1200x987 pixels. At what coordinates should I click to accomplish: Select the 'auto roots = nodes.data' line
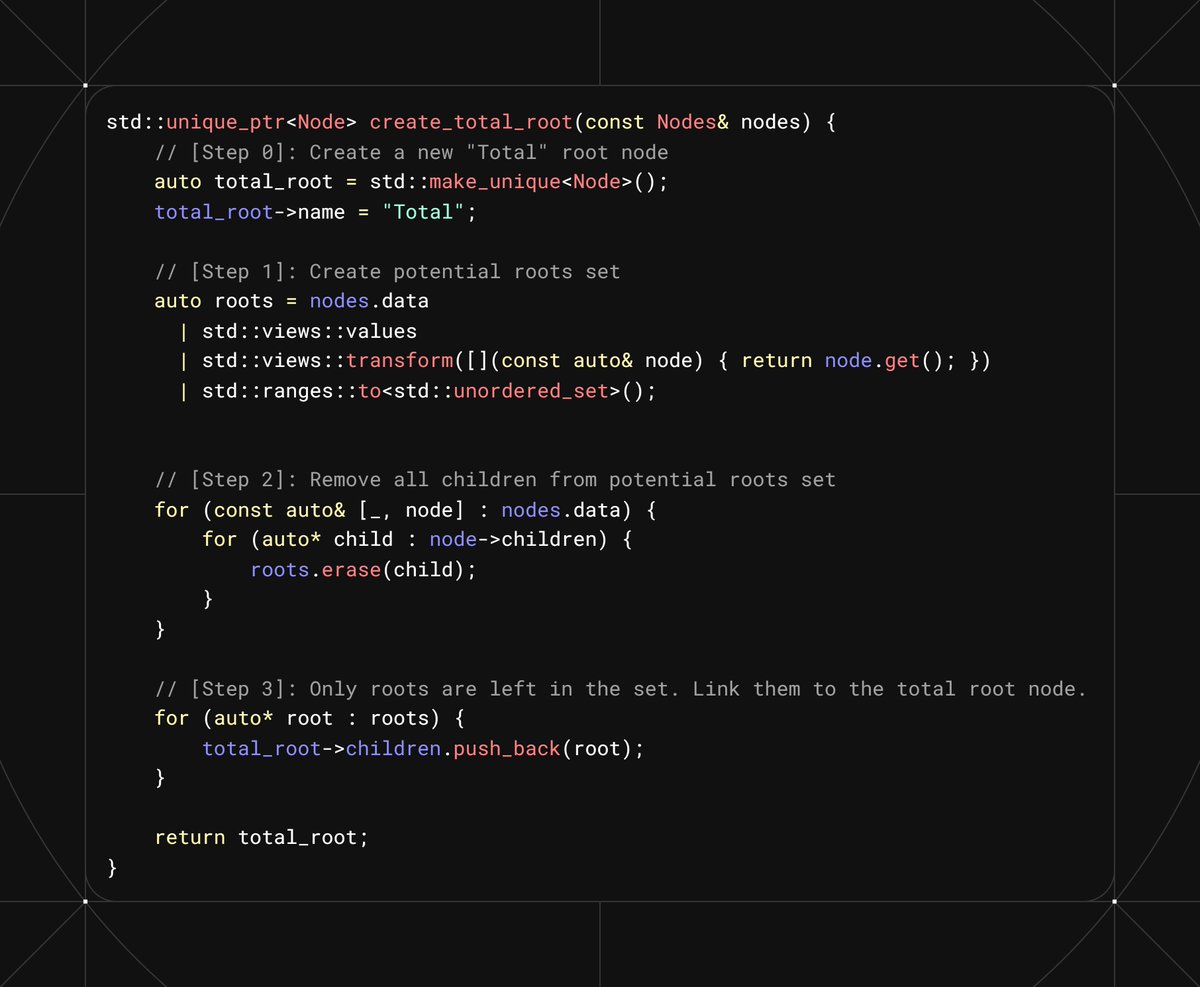pos(292,301)
